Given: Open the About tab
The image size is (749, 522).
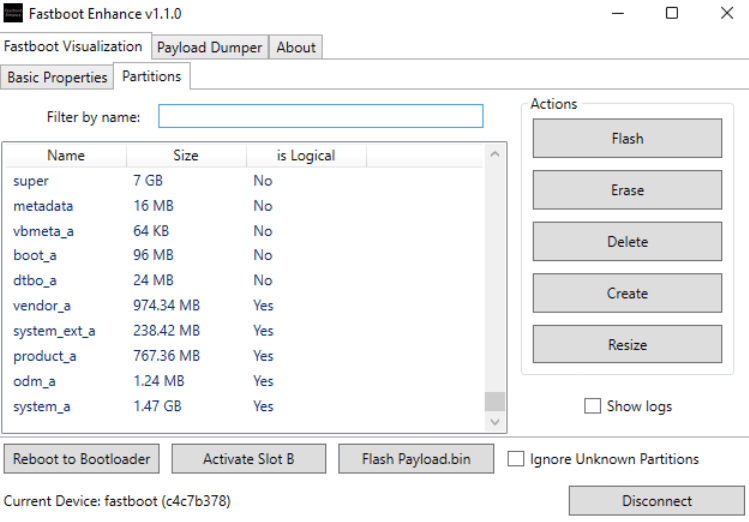Looking at the screenshot, I should coord(296,47).
